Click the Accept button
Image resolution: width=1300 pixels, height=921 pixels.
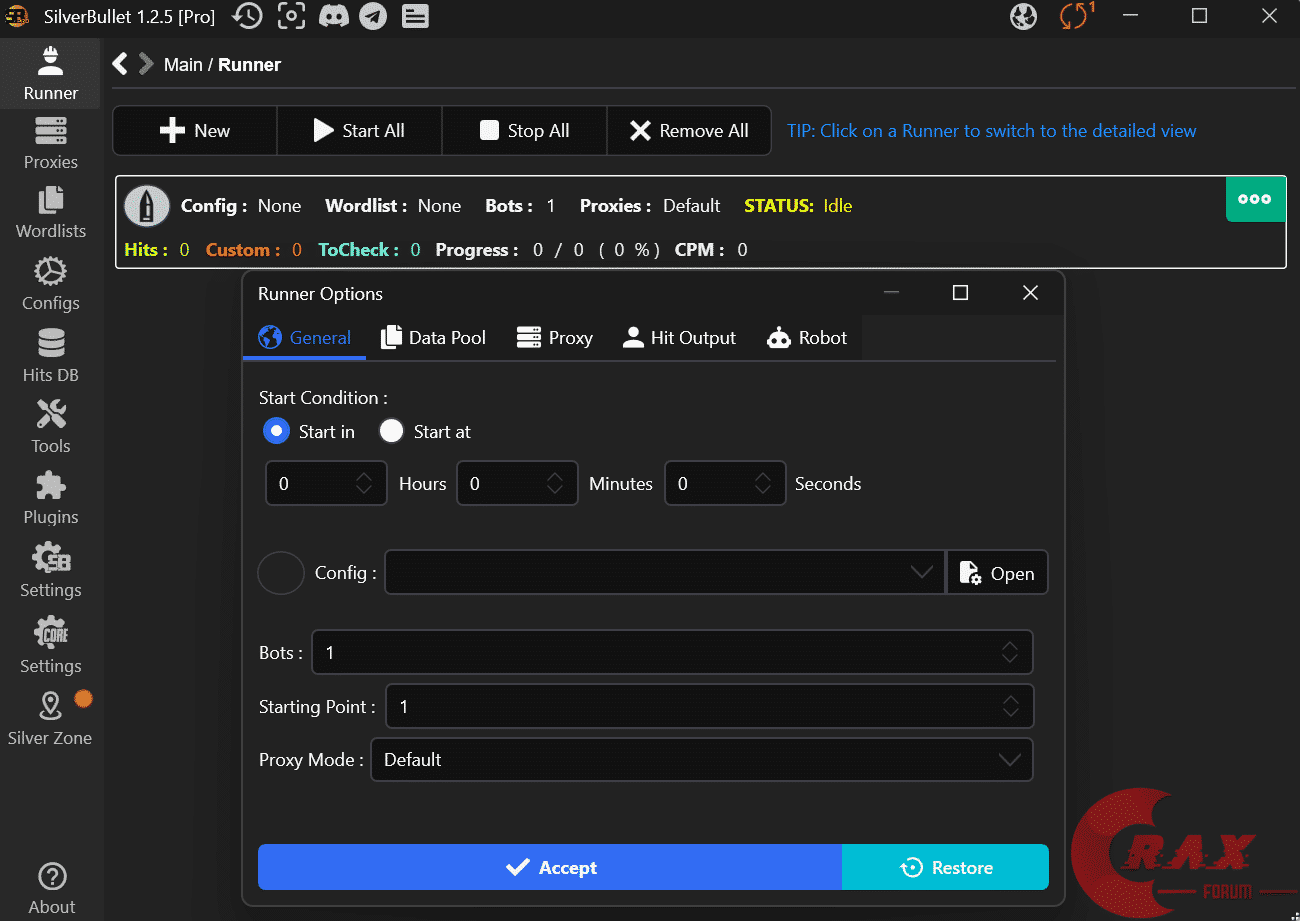click(550, 867)
